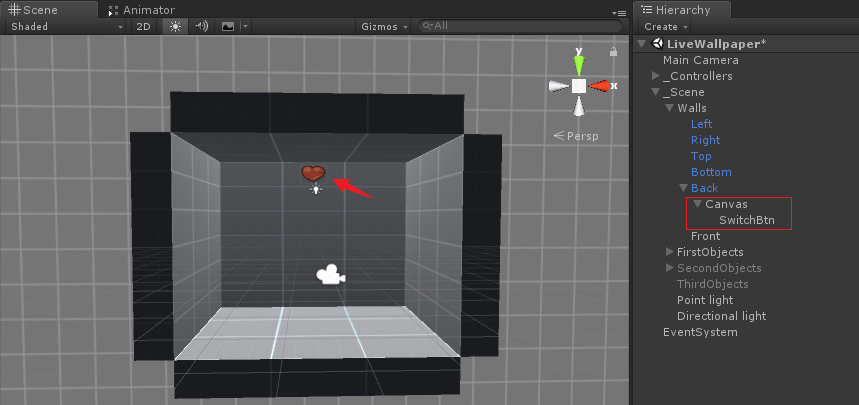
Task: Collapse the Back wall object
Action: 683,188
